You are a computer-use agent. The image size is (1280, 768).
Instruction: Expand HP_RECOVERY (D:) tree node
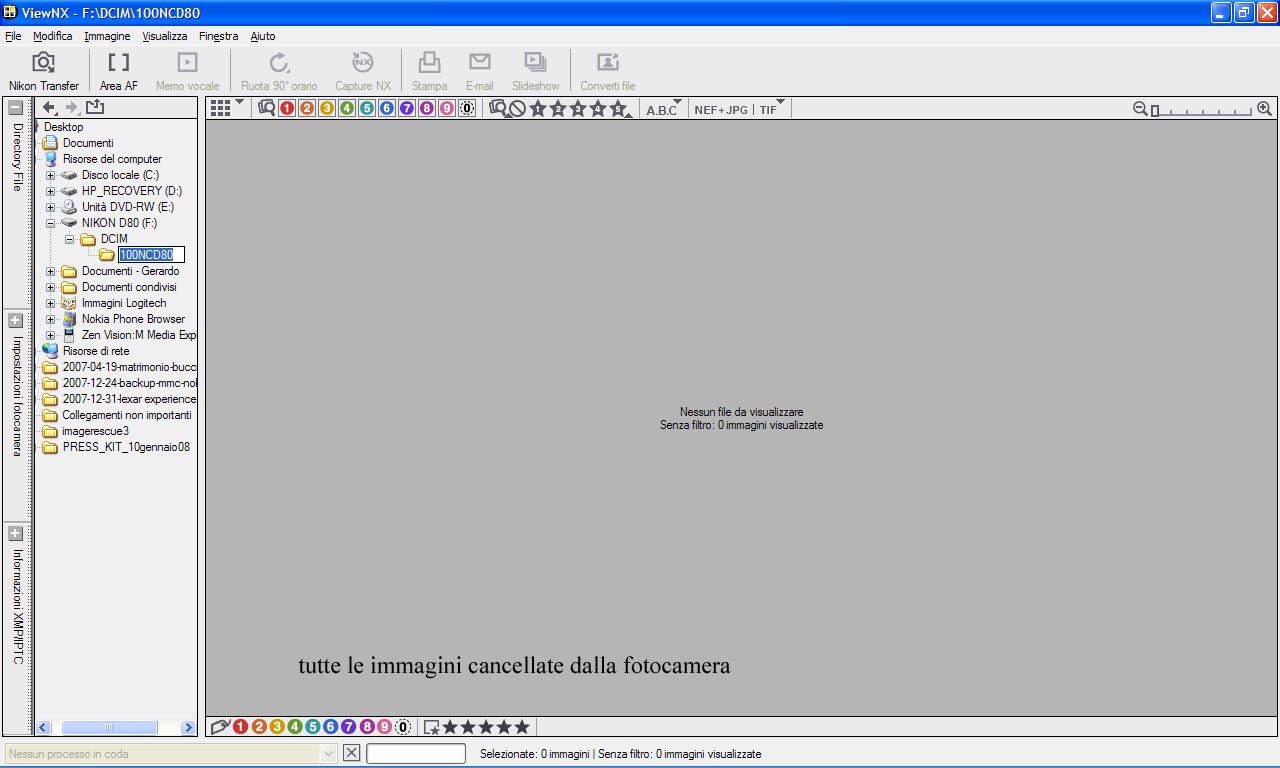[50, 191]
